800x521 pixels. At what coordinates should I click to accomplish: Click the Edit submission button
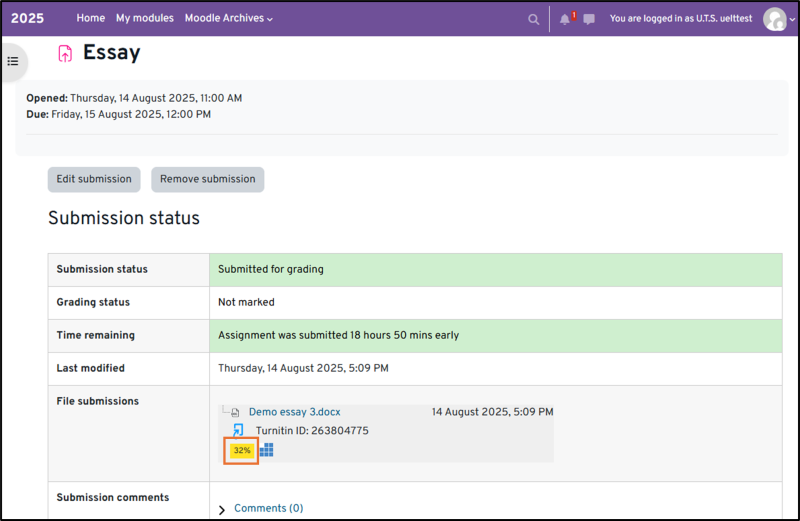94,179
